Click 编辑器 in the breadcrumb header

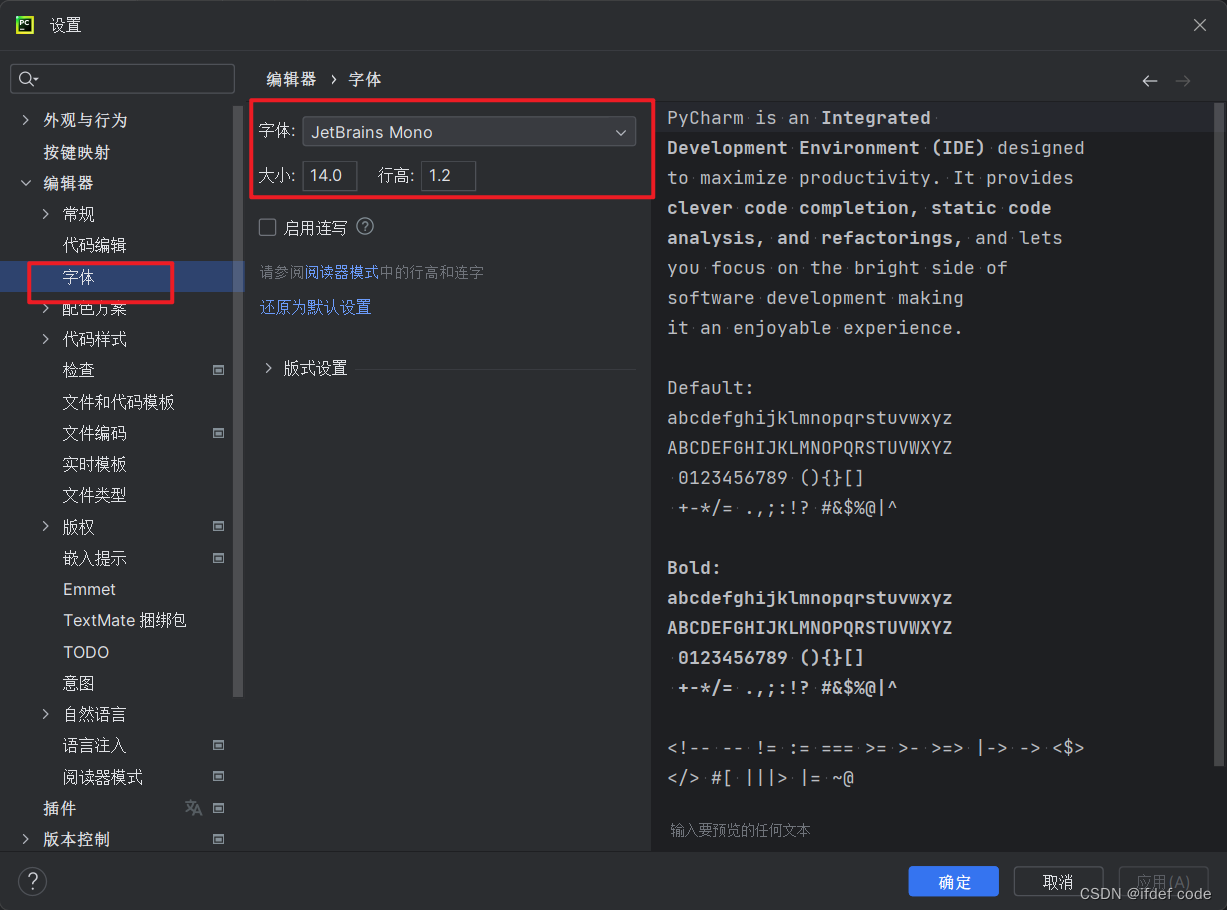(291, 79)
